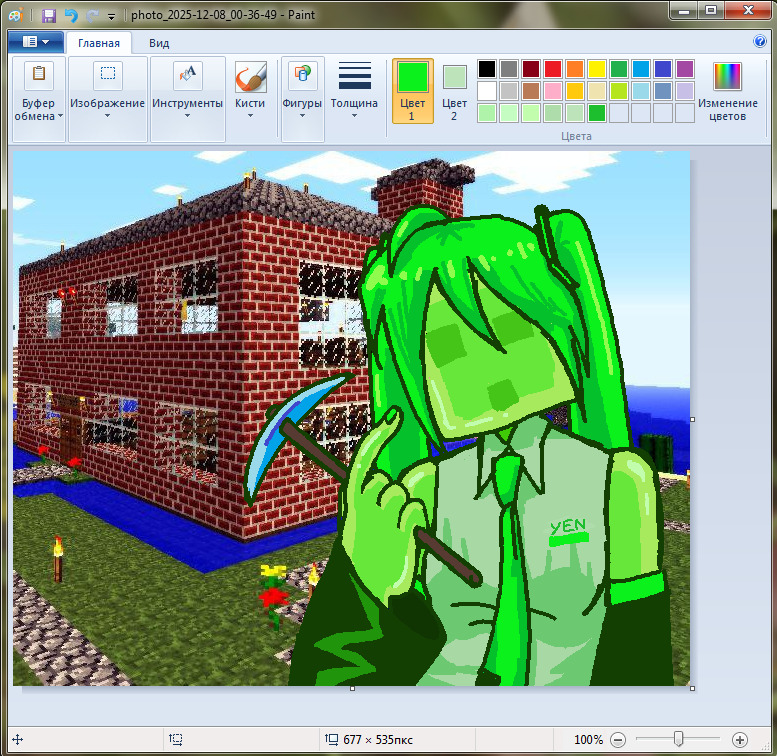Click the Толщина line thickness icon
This screenshot has width=777, height=756.
[x=355, y=75]
